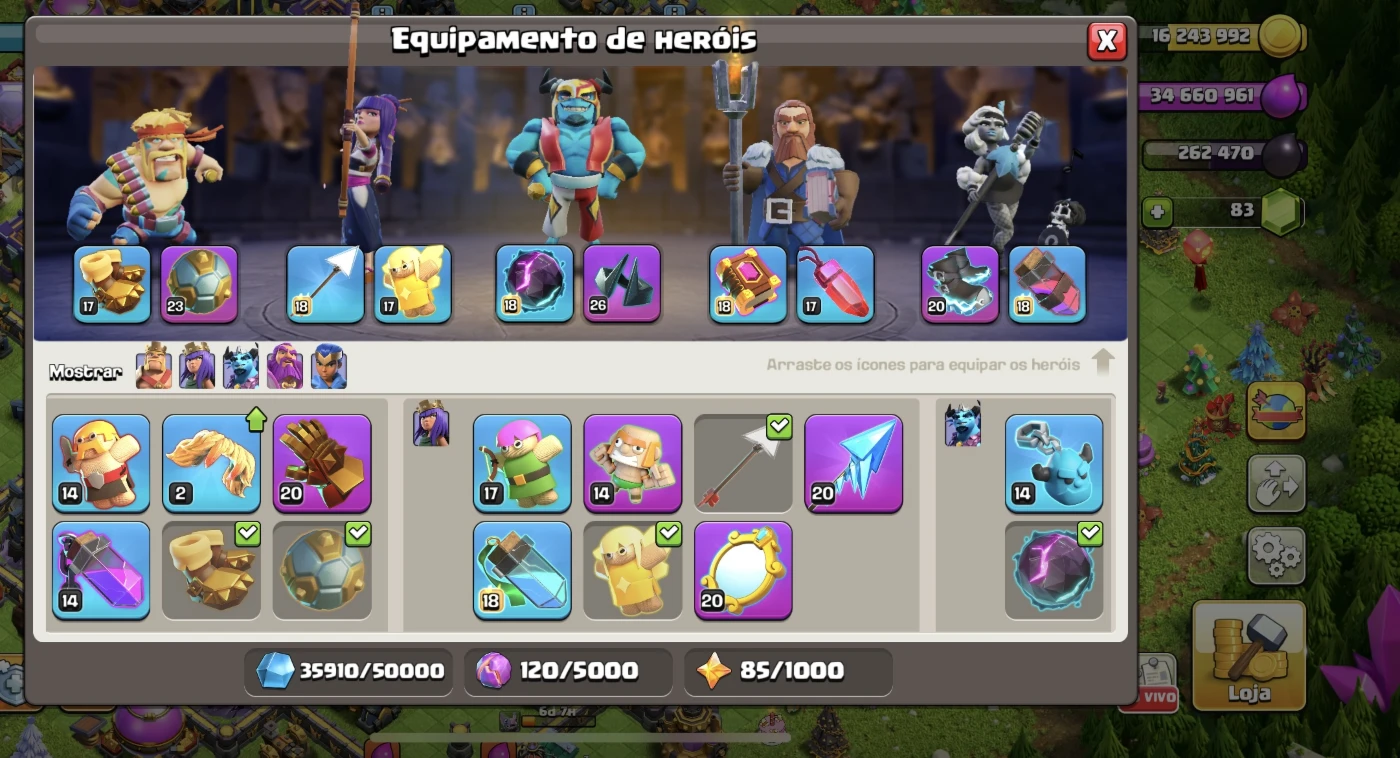Select the Giant Gauntlet equipment level 20

322,464
